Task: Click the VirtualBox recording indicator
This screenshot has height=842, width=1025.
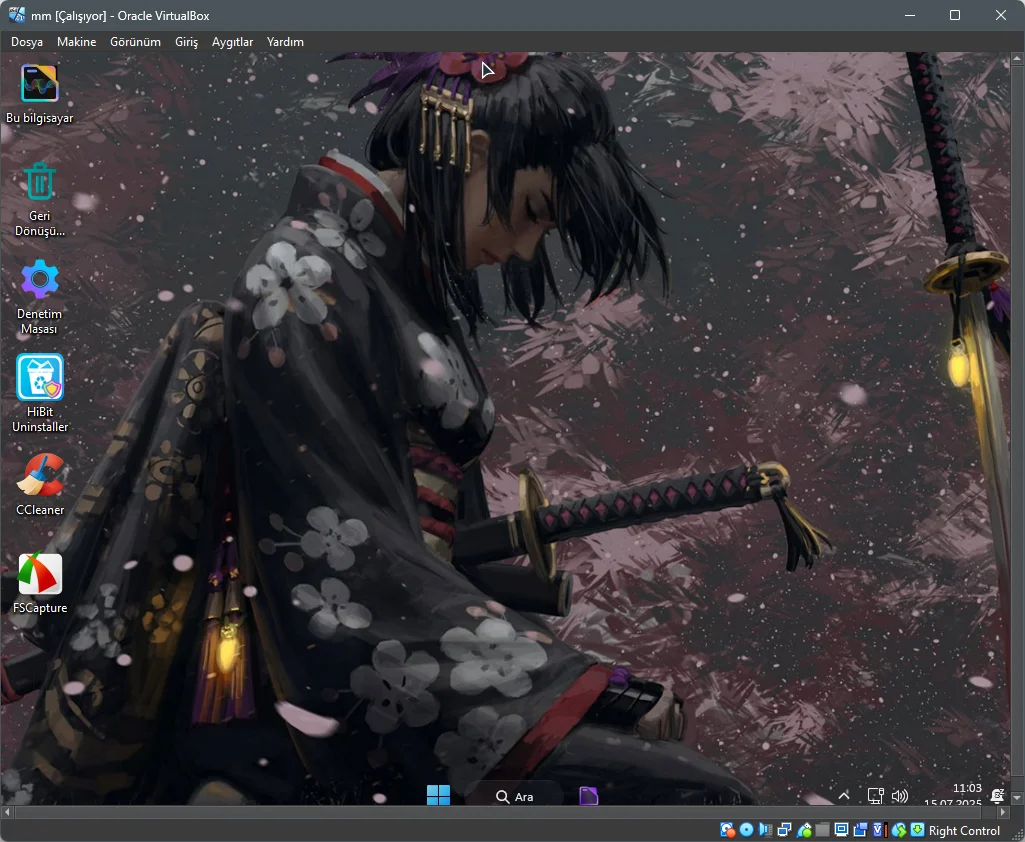Action: [x=860, y=830]
